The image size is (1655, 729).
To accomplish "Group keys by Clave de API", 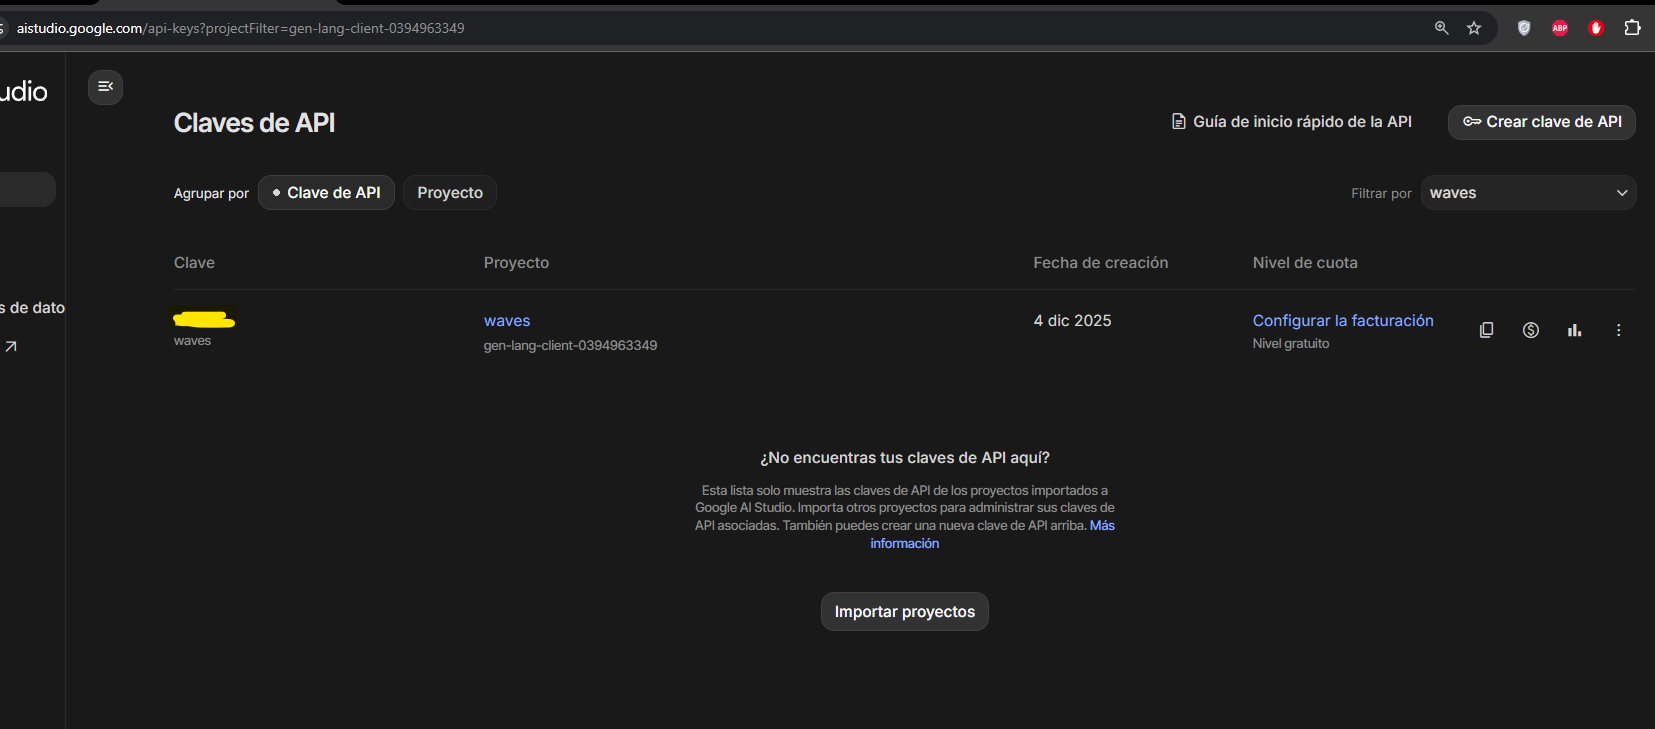I will 326,193.
